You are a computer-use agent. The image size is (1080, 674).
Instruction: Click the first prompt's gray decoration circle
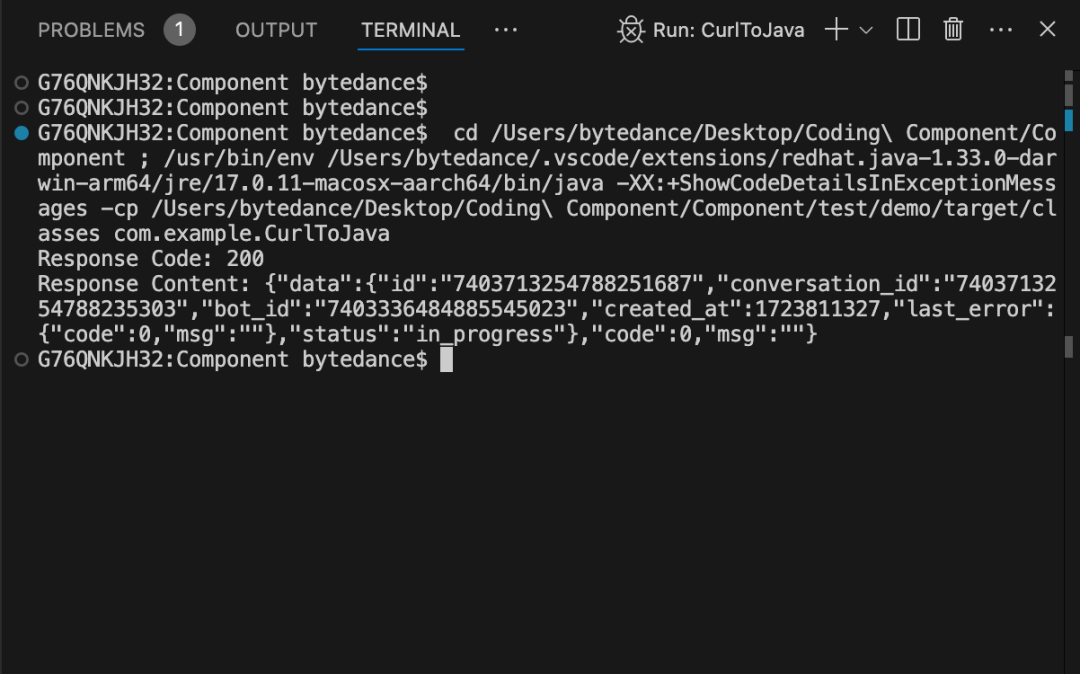pyautogui.click(x=22, y=82)
